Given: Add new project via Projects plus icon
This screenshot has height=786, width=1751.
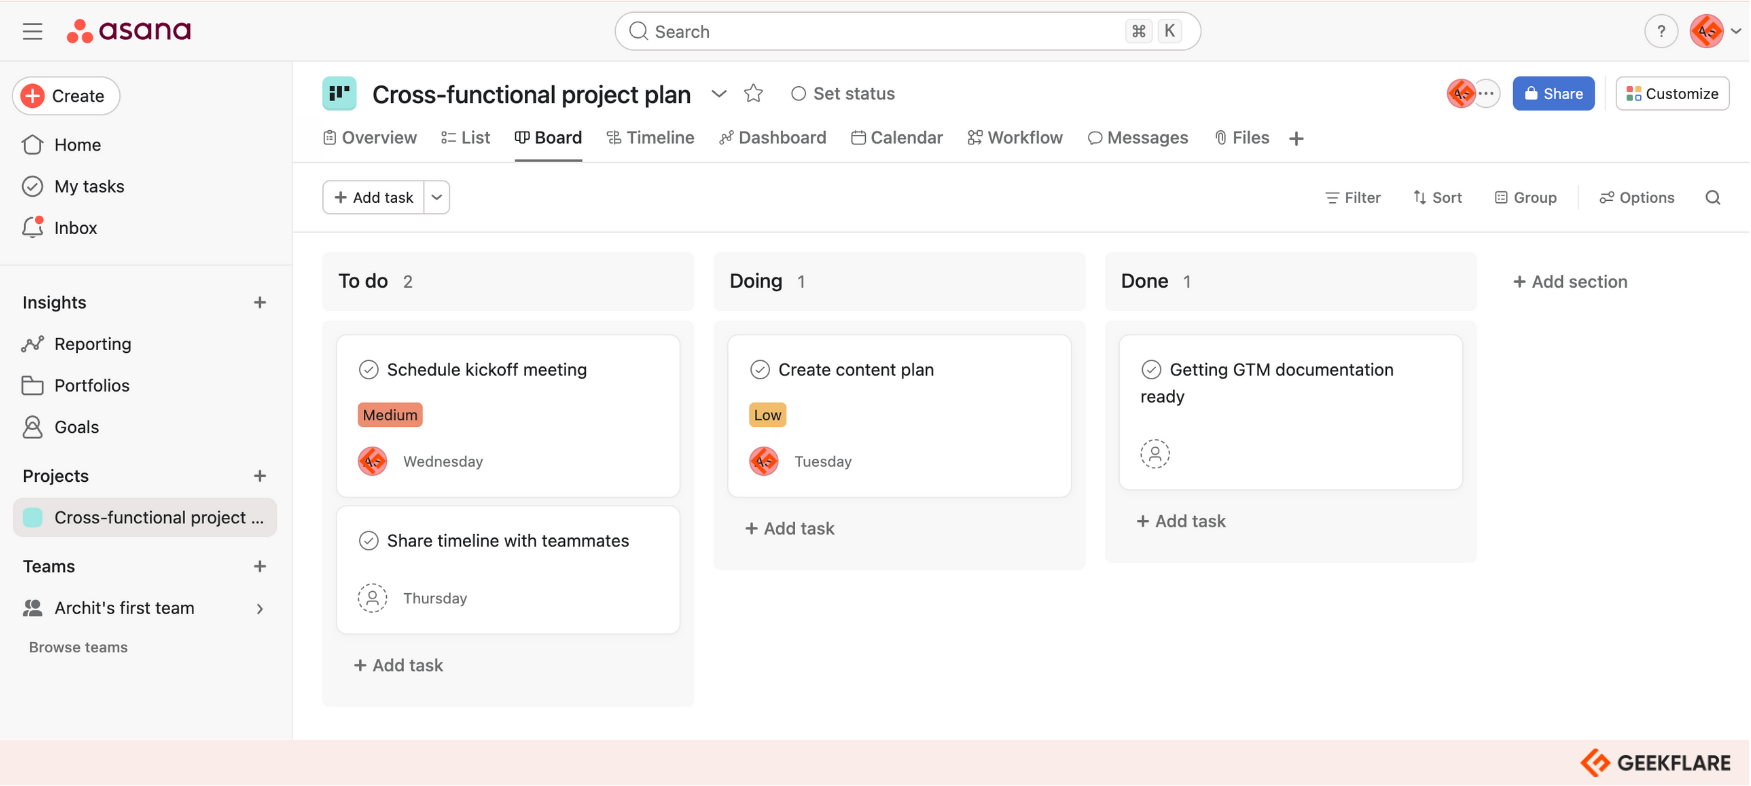Looking at the screenshot, I should (x=260, y=476).
